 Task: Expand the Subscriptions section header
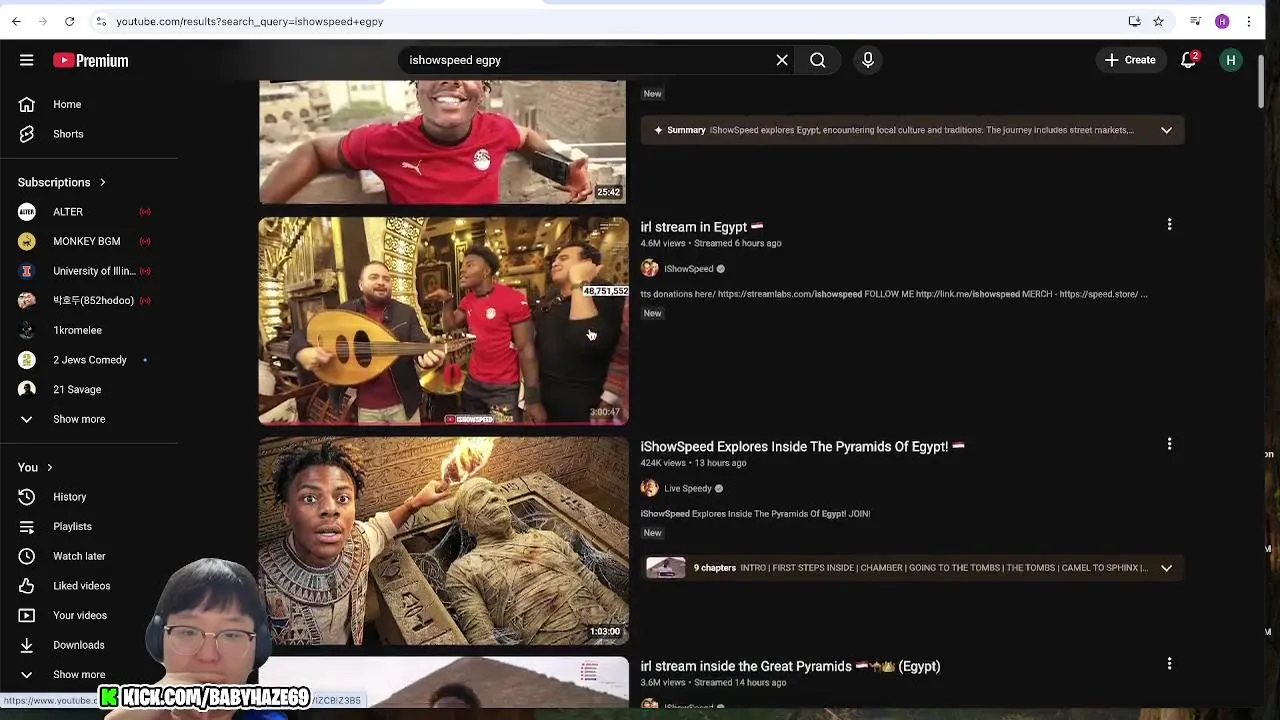click(x=62, y=182)
